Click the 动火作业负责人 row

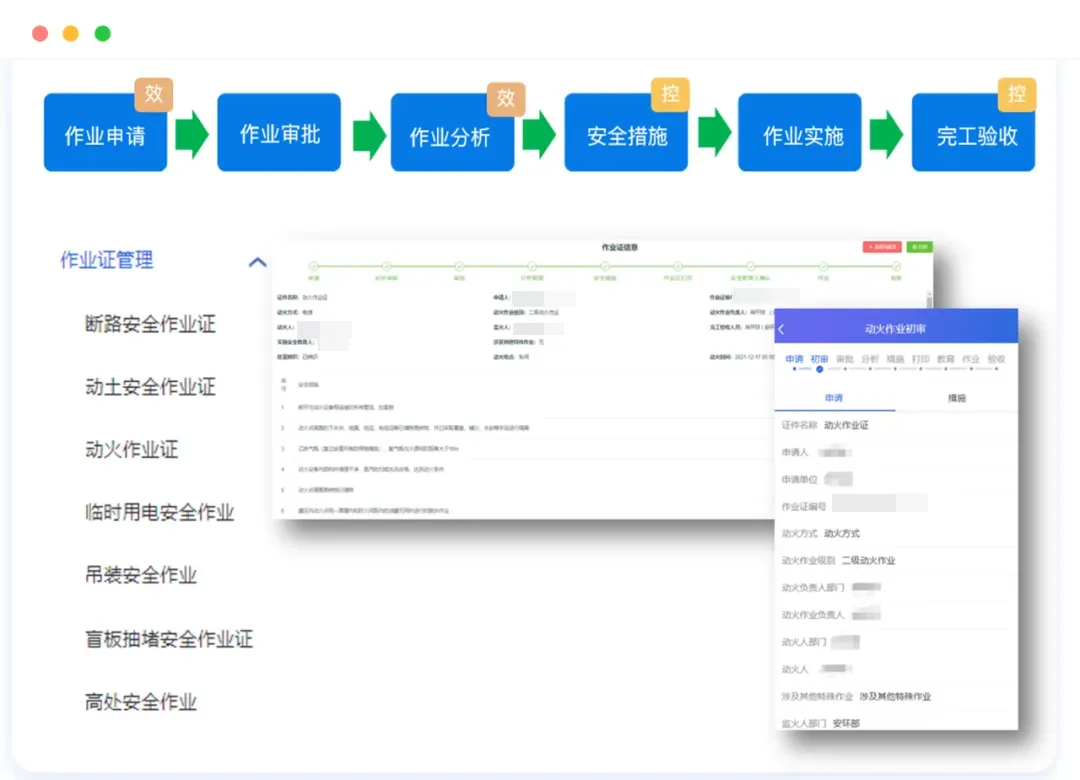(896, 615)
